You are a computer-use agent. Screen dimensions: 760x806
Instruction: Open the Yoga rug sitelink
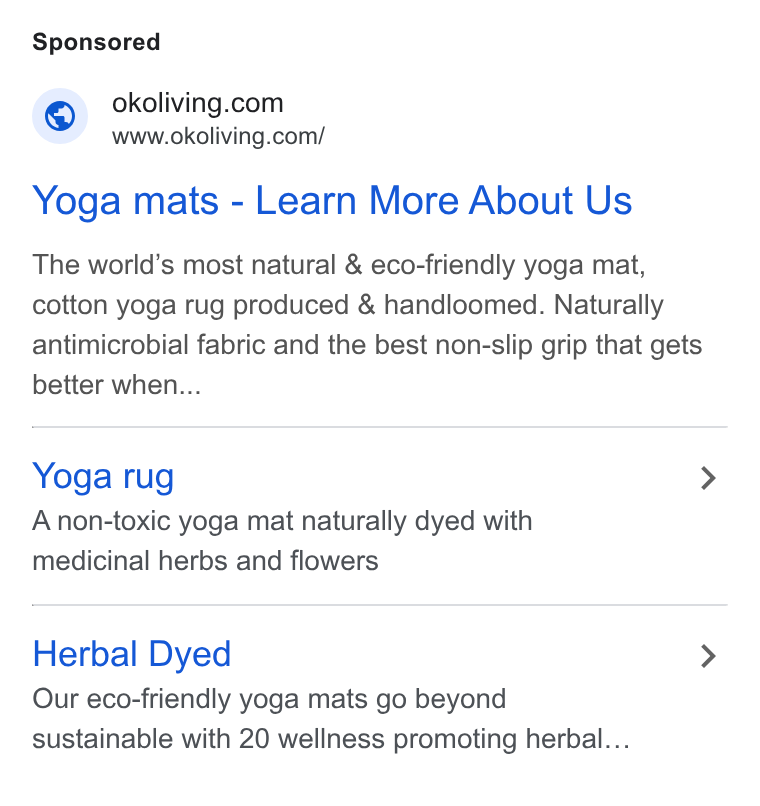(x=103, y=477)
